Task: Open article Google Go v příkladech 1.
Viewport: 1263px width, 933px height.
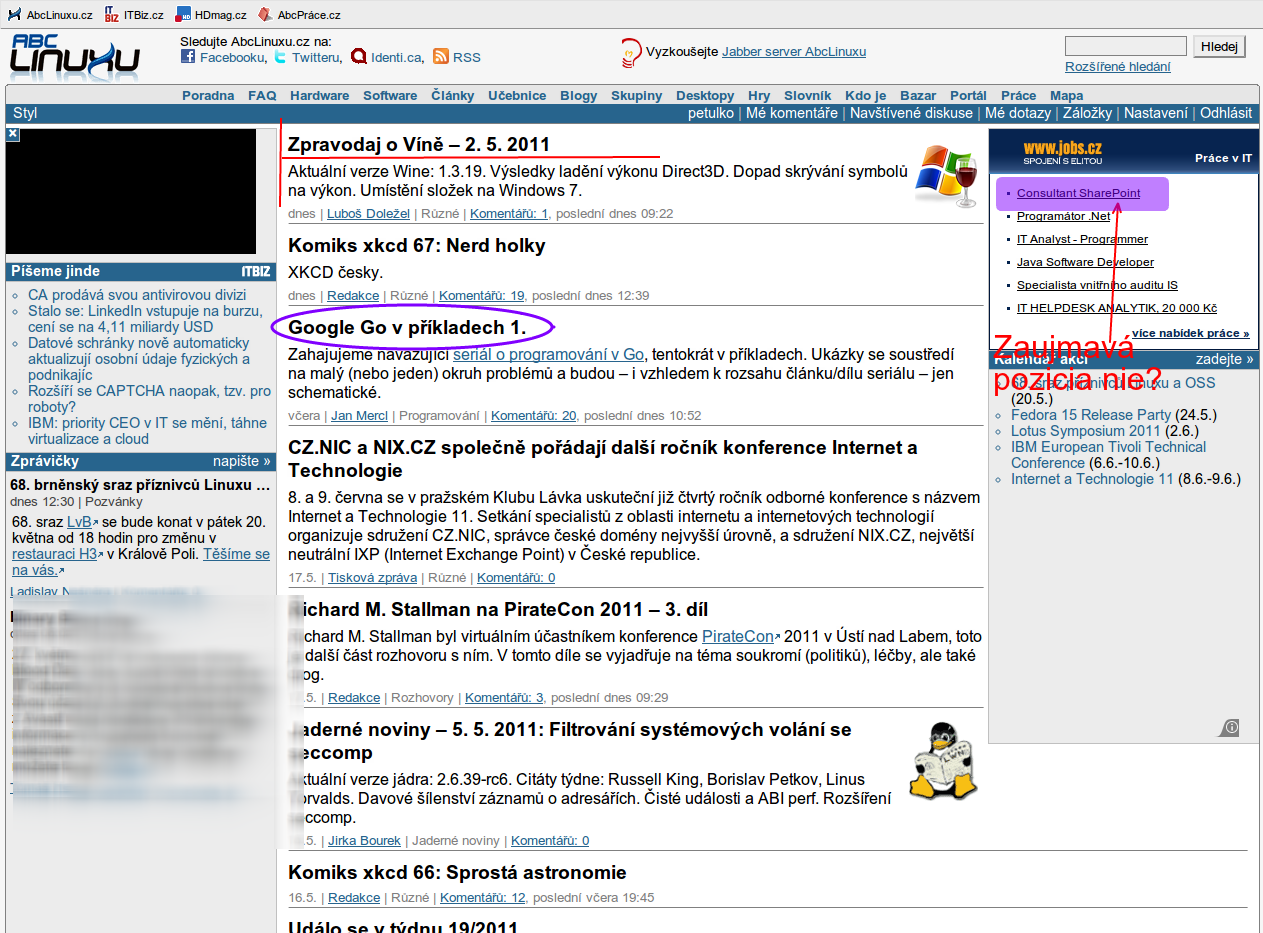Action: (x=407, y=327)
